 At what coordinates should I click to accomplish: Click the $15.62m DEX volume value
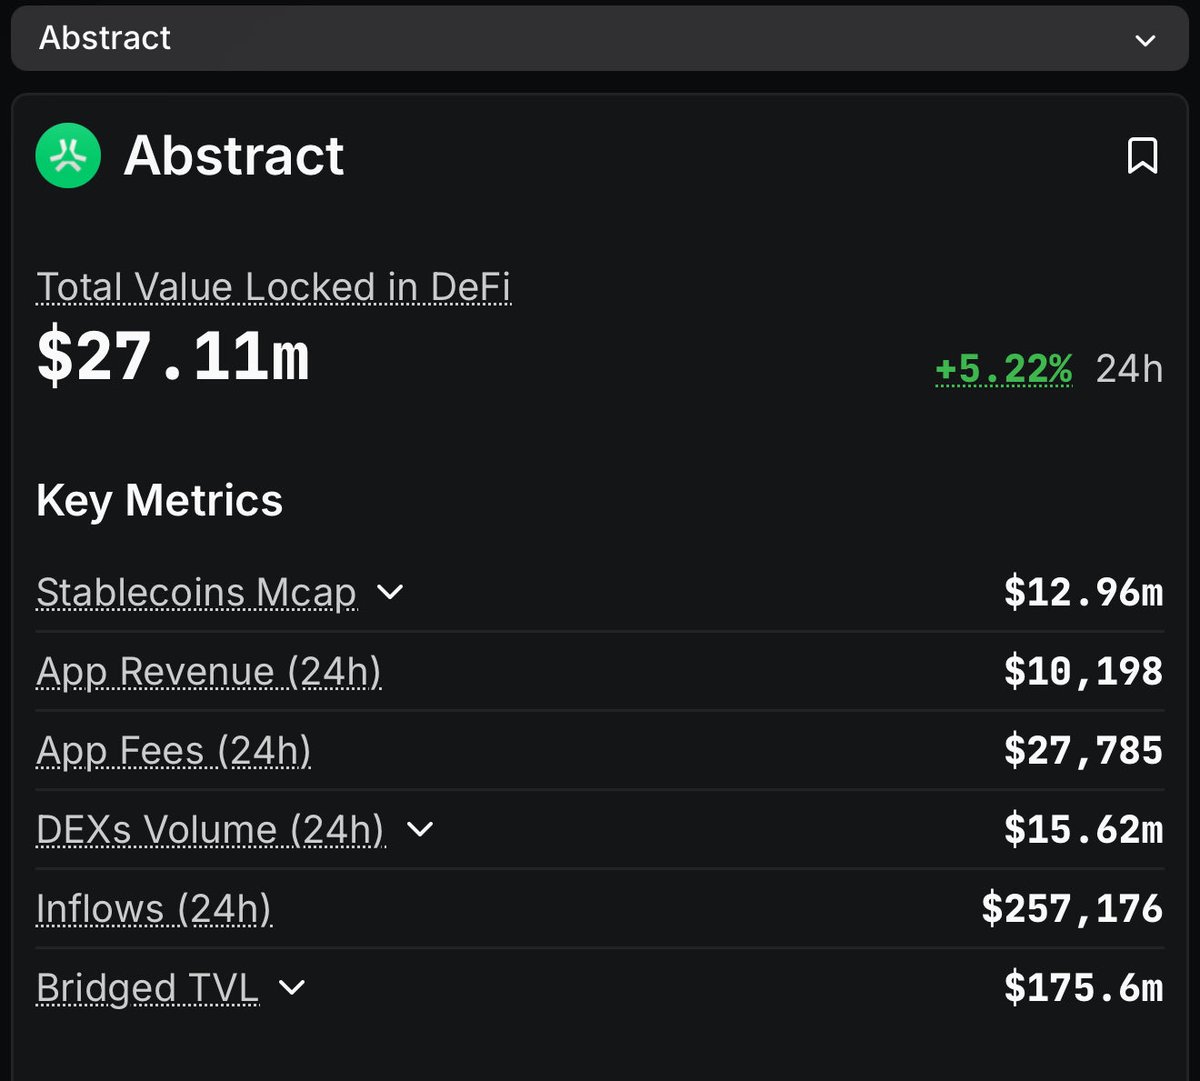click(x=1083, y=829)
